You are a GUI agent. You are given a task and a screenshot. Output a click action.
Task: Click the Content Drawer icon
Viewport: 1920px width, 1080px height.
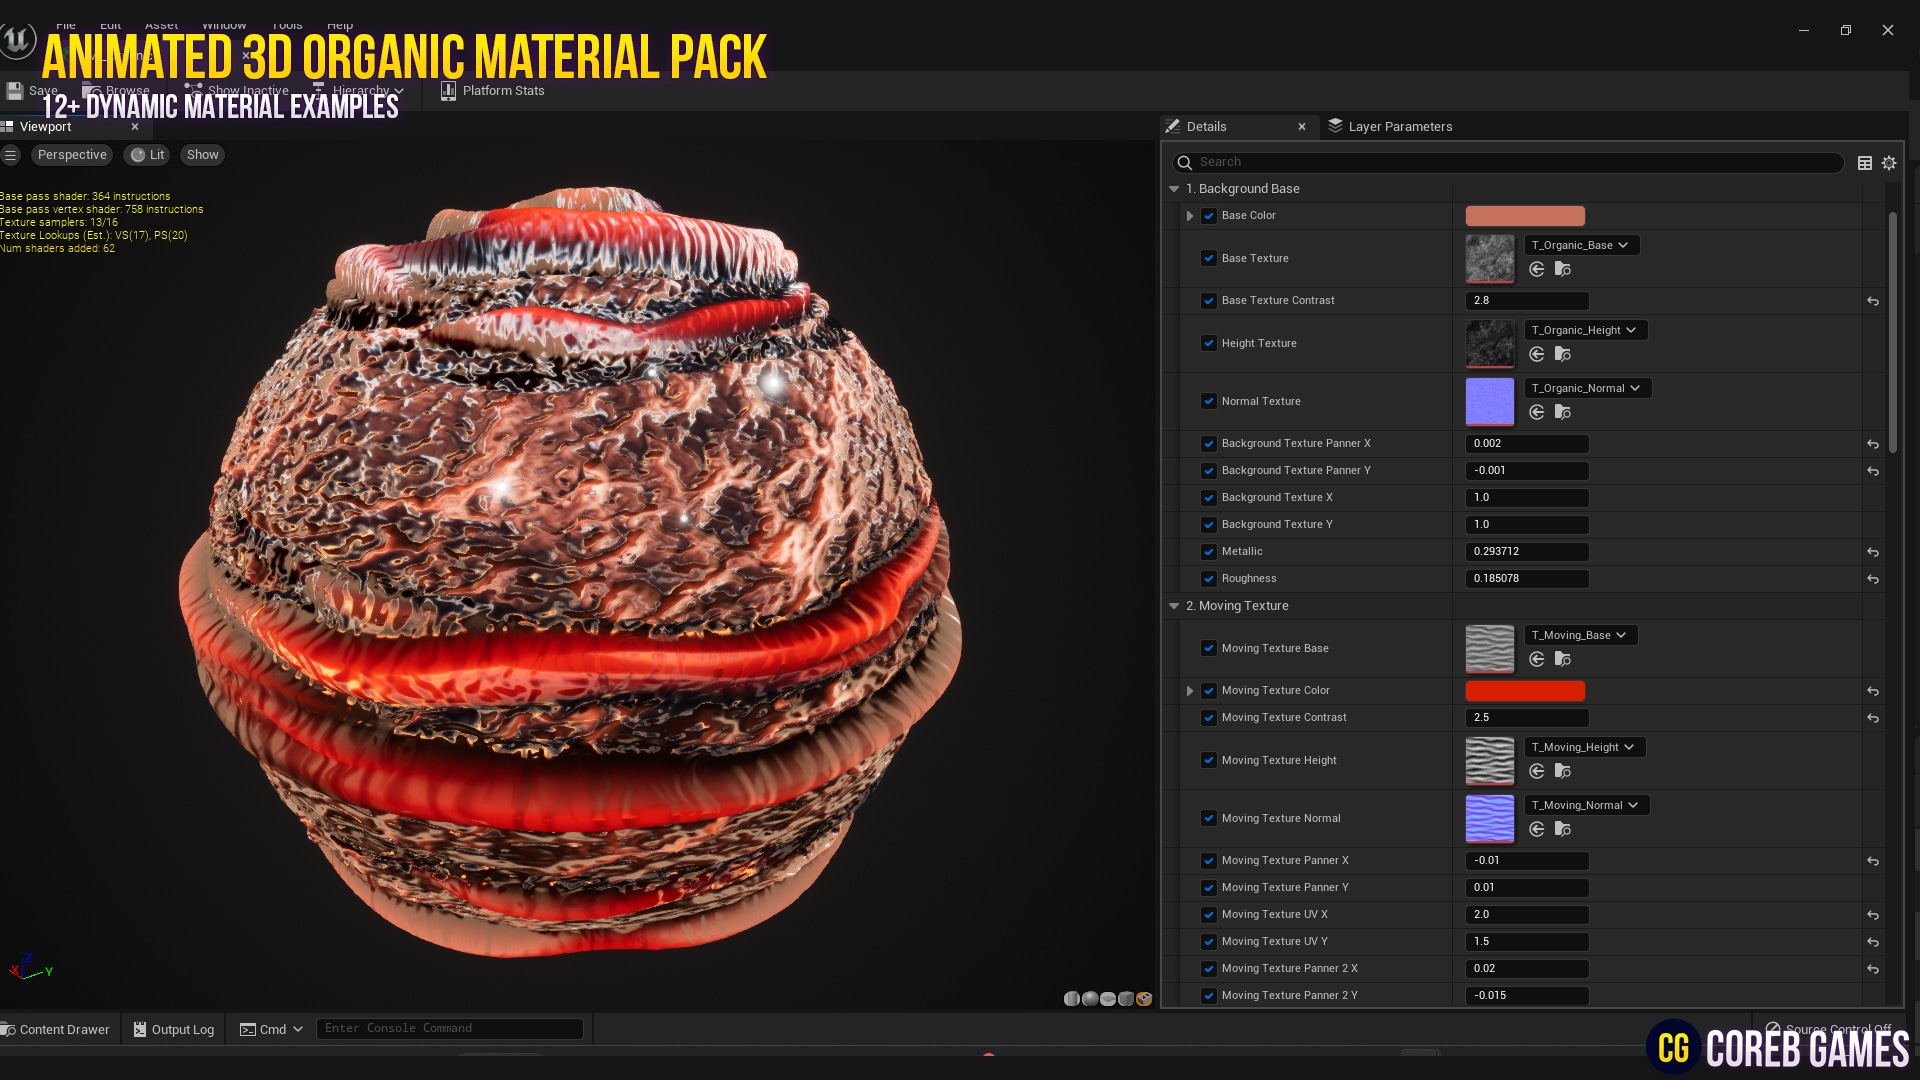(x=8, y=1029)
